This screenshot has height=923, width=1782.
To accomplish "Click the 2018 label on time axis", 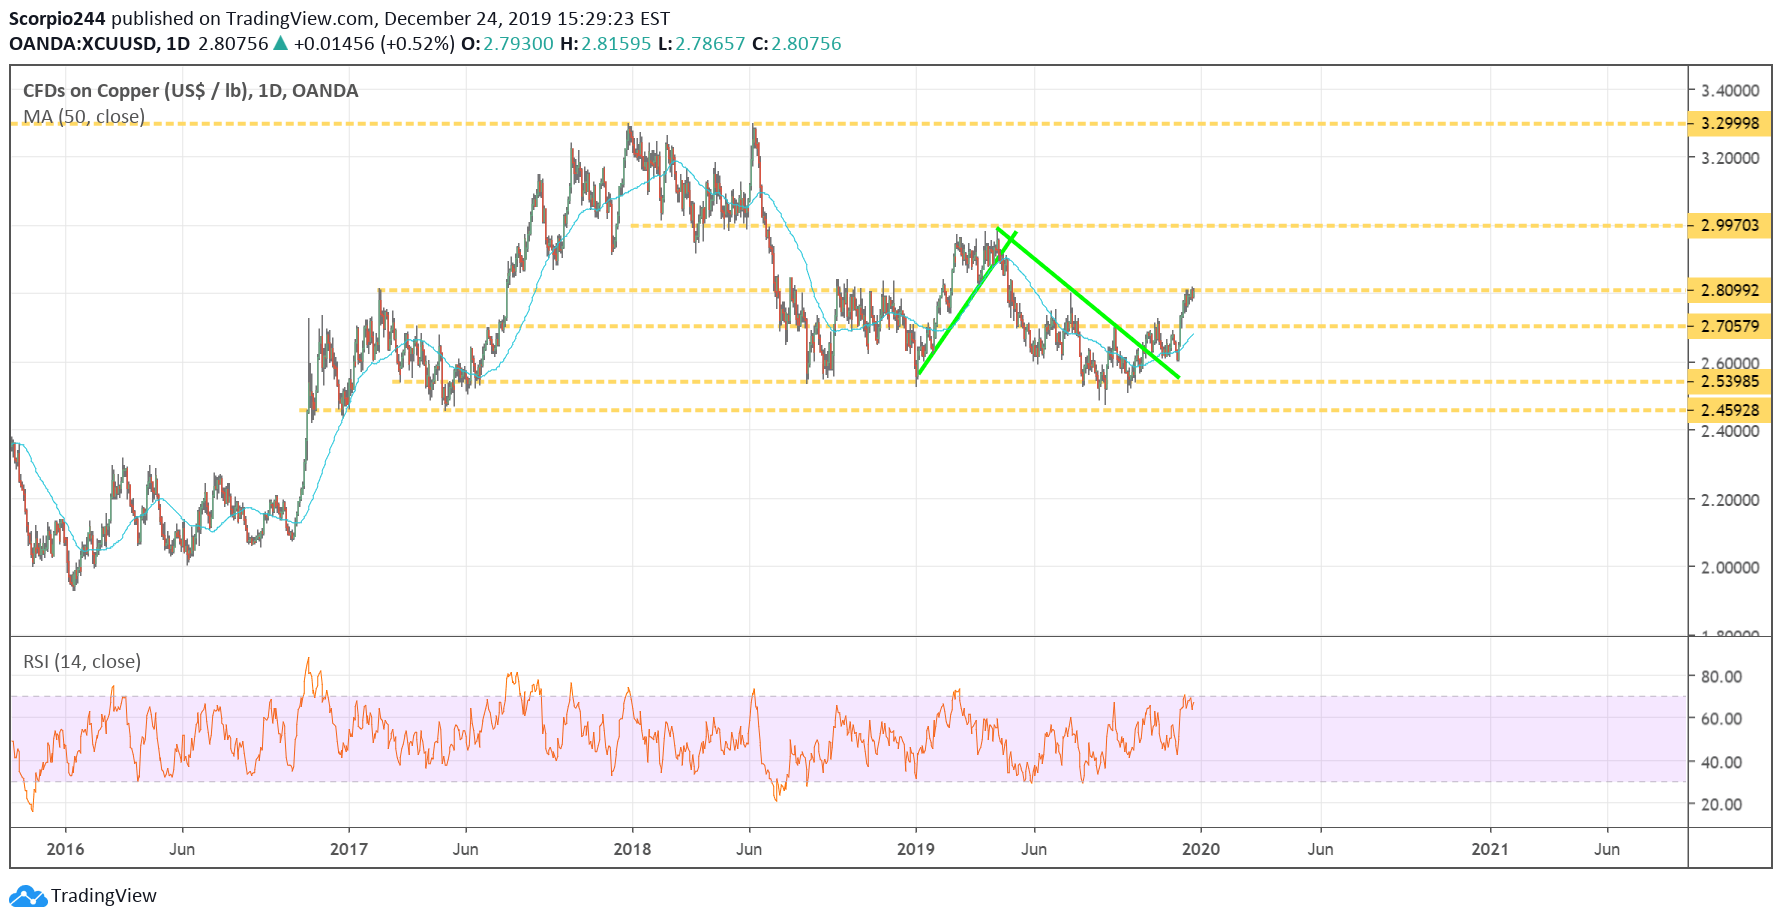I will (632, 850).
